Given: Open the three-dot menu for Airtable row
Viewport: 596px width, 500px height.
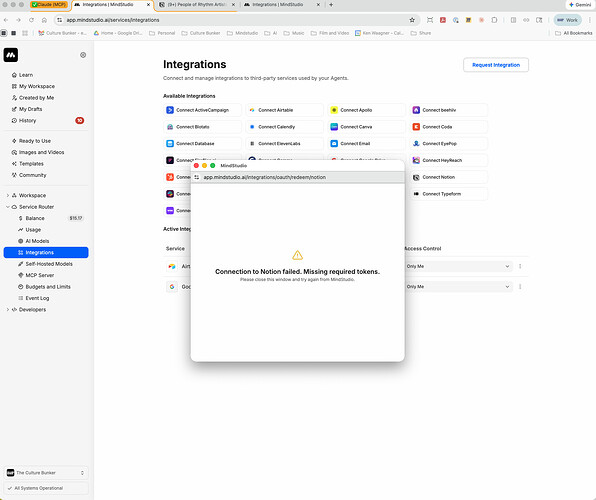Looking at the screenshot, I should coord(520,267).
